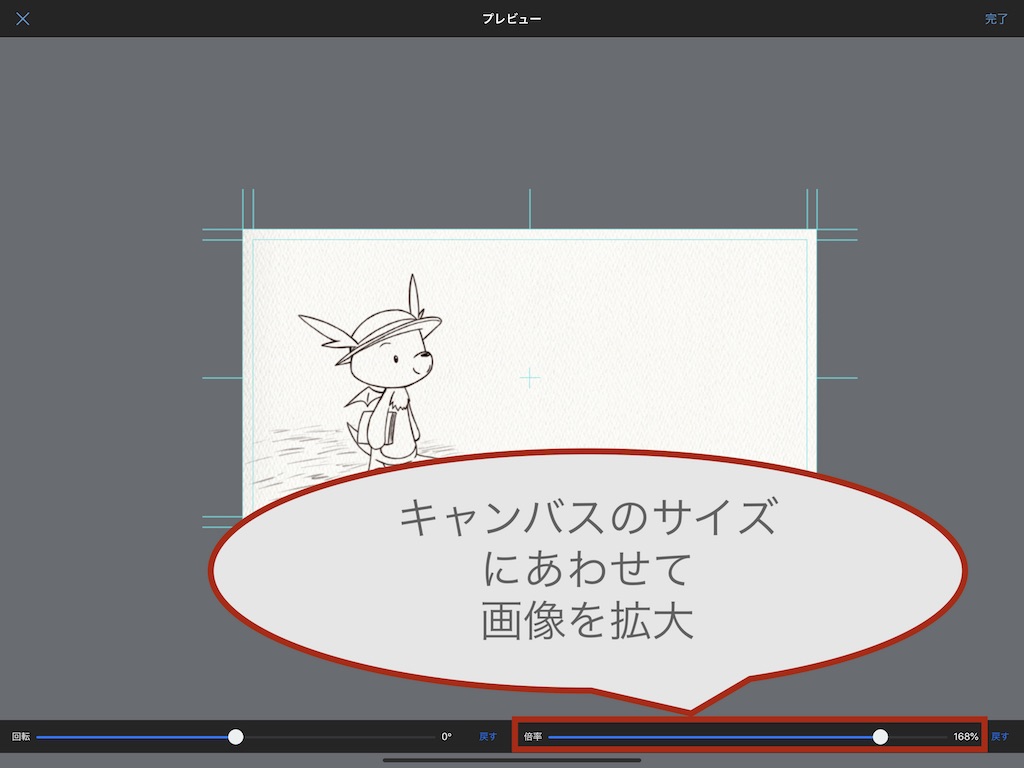Click the right side center registration mark
Screen dimensions: 1024x768
coord(837,378)
